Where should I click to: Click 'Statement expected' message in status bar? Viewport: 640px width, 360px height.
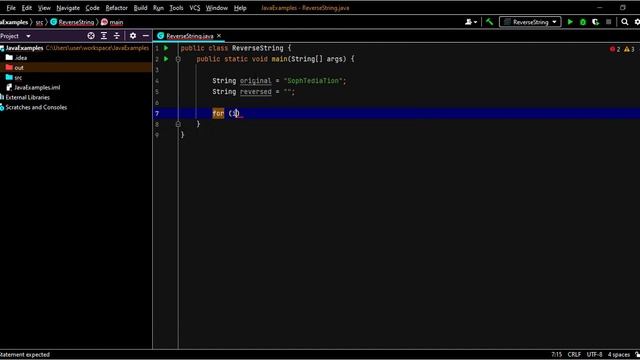coord(25,354)
